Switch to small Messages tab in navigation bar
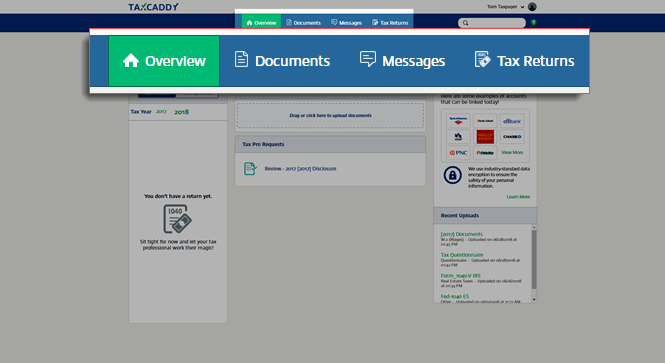Image resolution: width=665 pixels, height=363 pixels. (x=346, y=22)
